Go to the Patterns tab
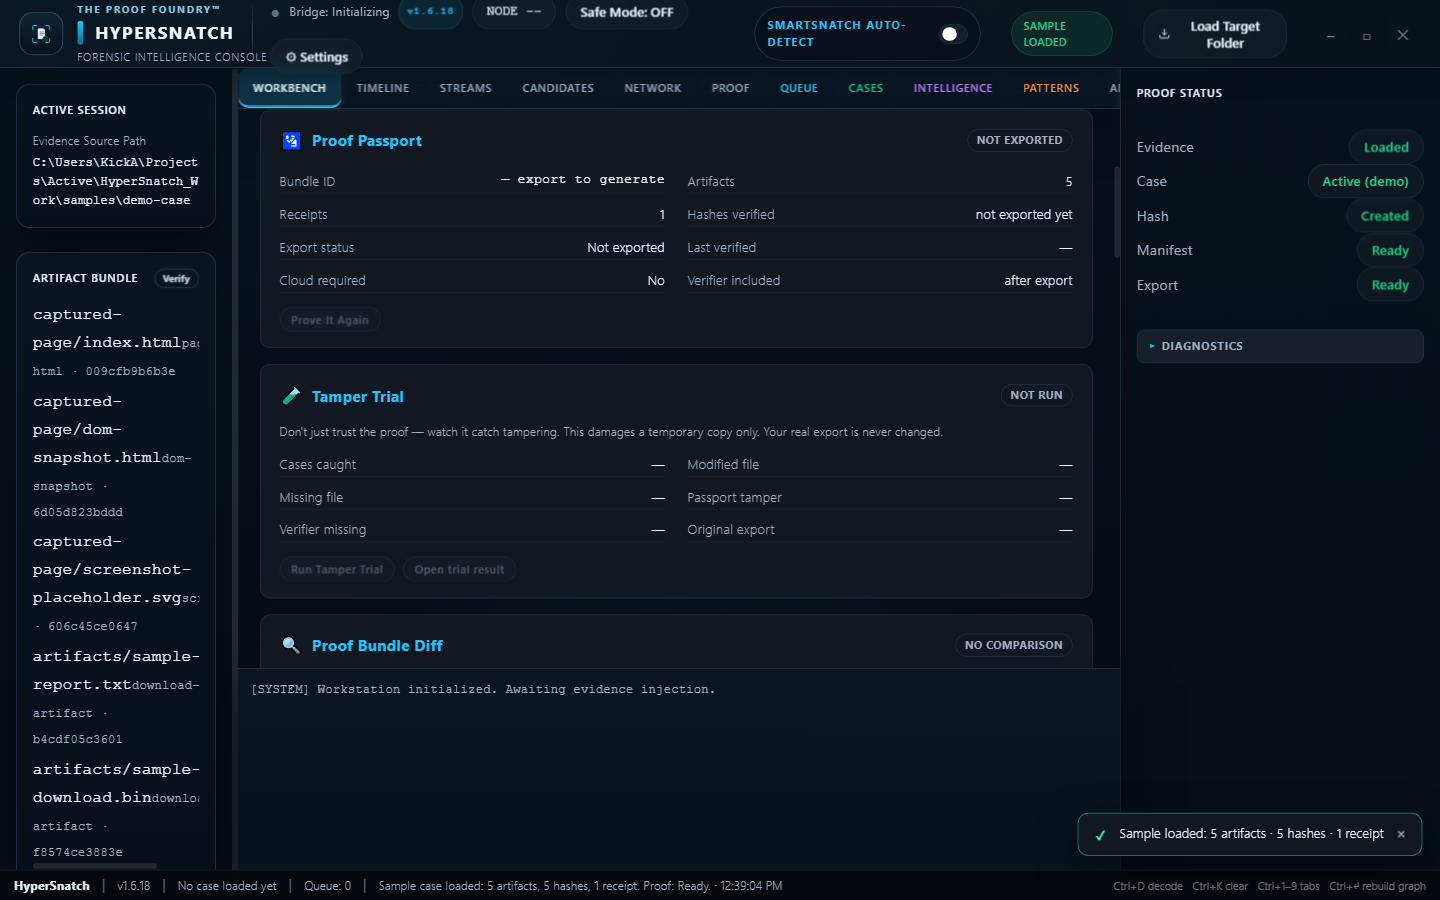The image size is (1440, 900). point(1051,88)
